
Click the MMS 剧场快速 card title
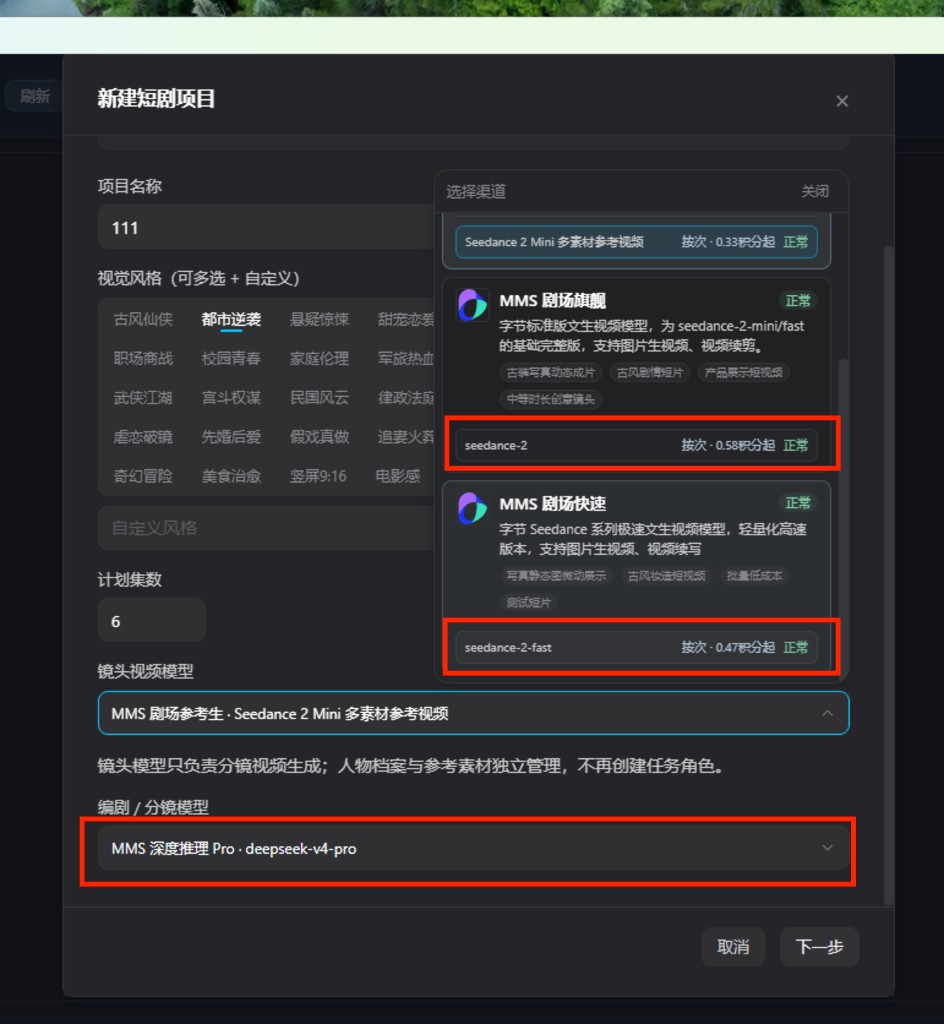coord(552,504)
